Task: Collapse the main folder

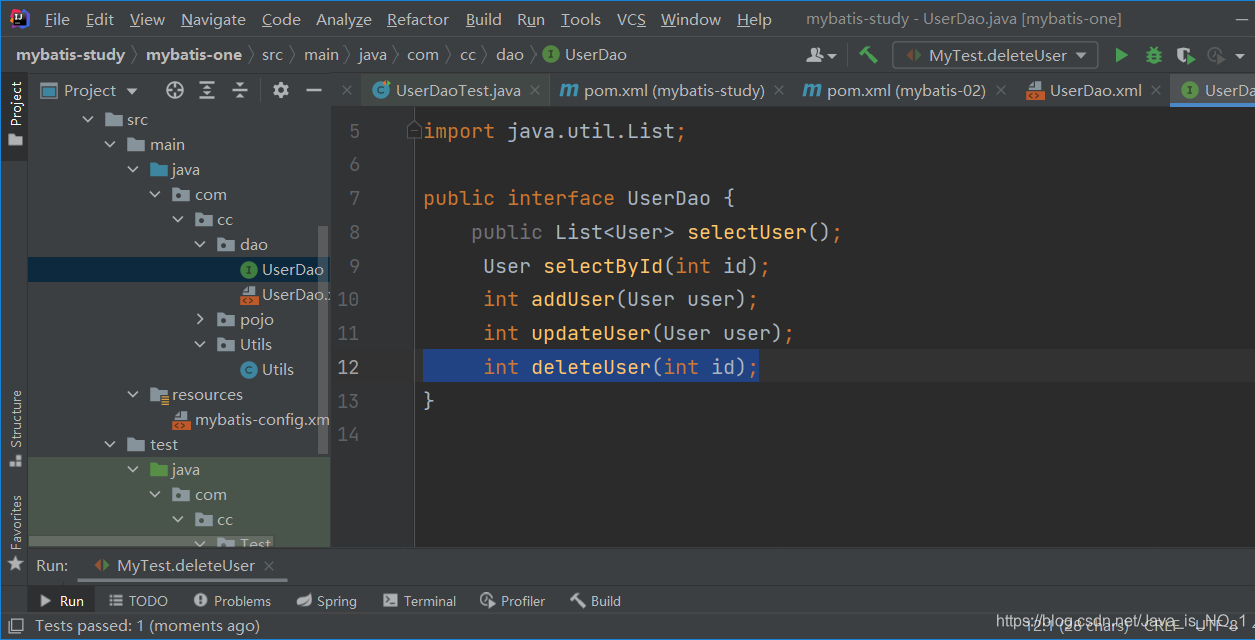Action: [x=110, y=145]
